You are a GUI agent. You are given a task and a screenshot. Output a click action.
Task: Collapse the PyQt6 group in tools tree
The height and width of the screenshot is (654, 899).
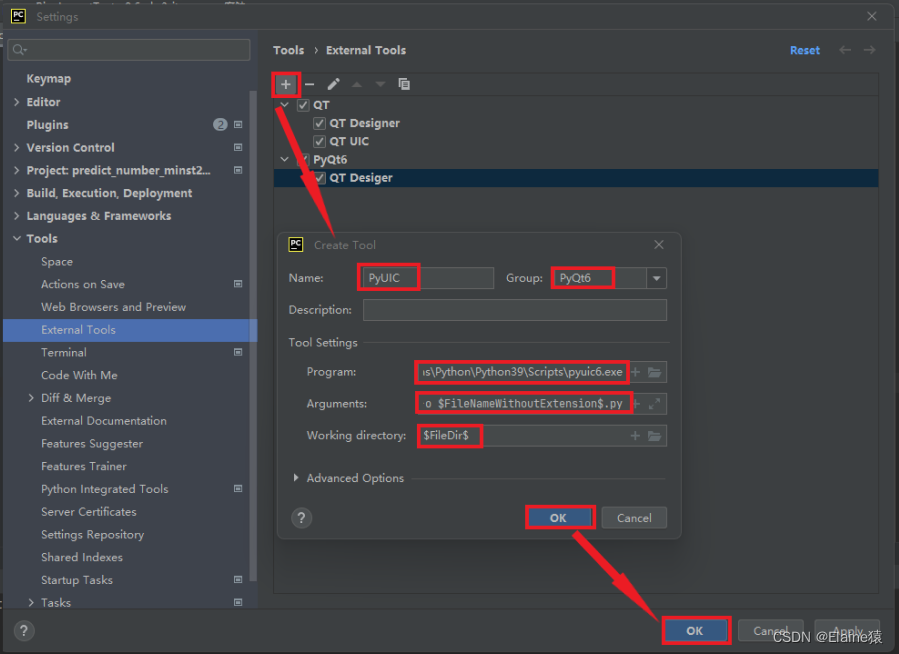(x=284, y=159)
